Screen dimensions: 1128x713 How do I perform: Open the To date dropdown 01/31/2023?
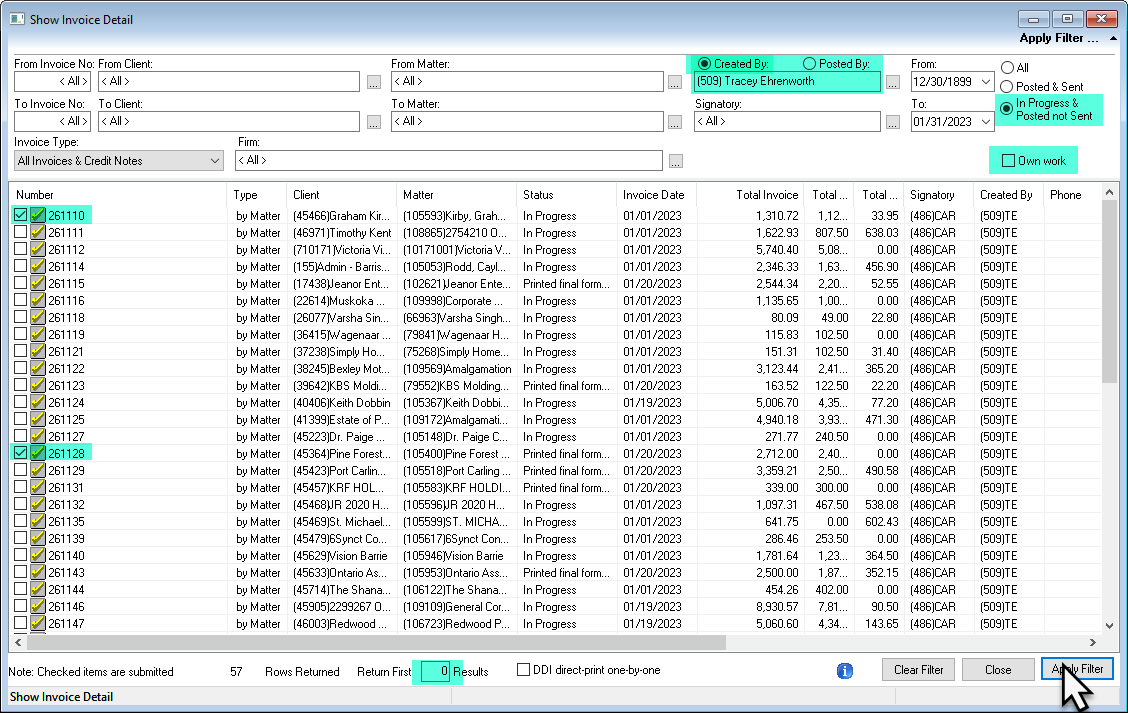(x=986, y=122)
